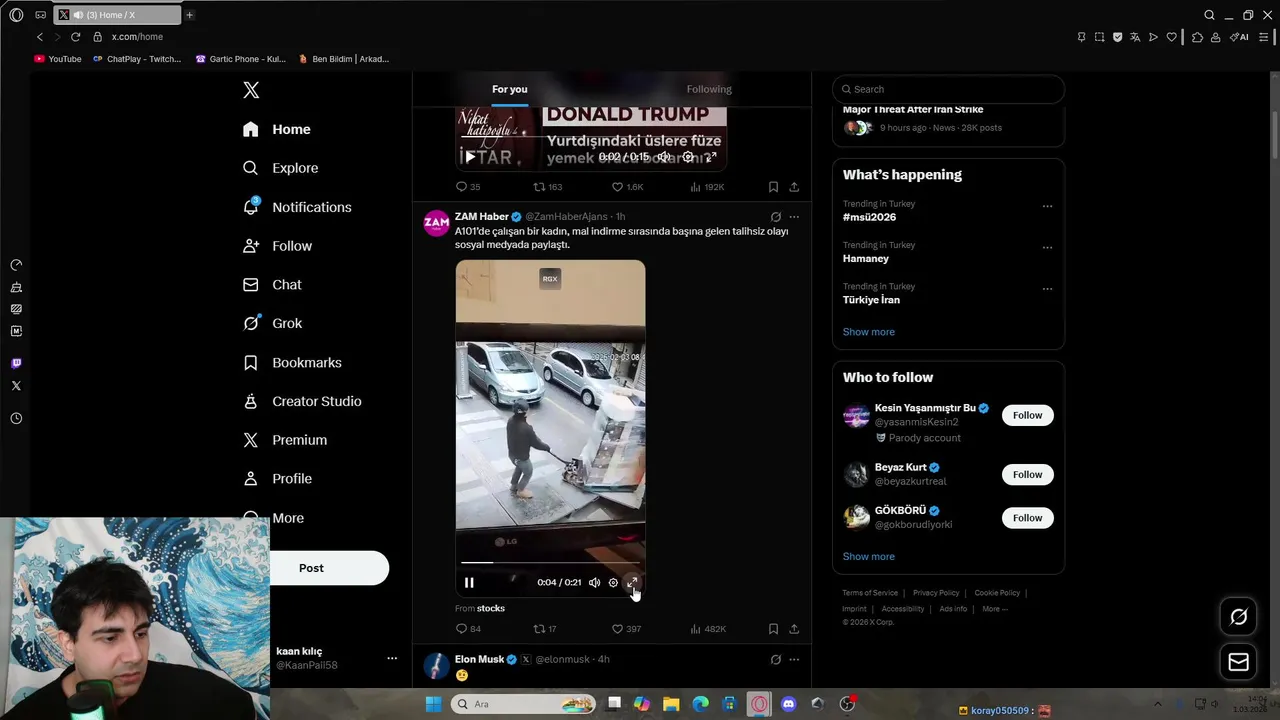Open Home from the left navigation
Screen dimensions: 1280x720
(x=277, y=129)
